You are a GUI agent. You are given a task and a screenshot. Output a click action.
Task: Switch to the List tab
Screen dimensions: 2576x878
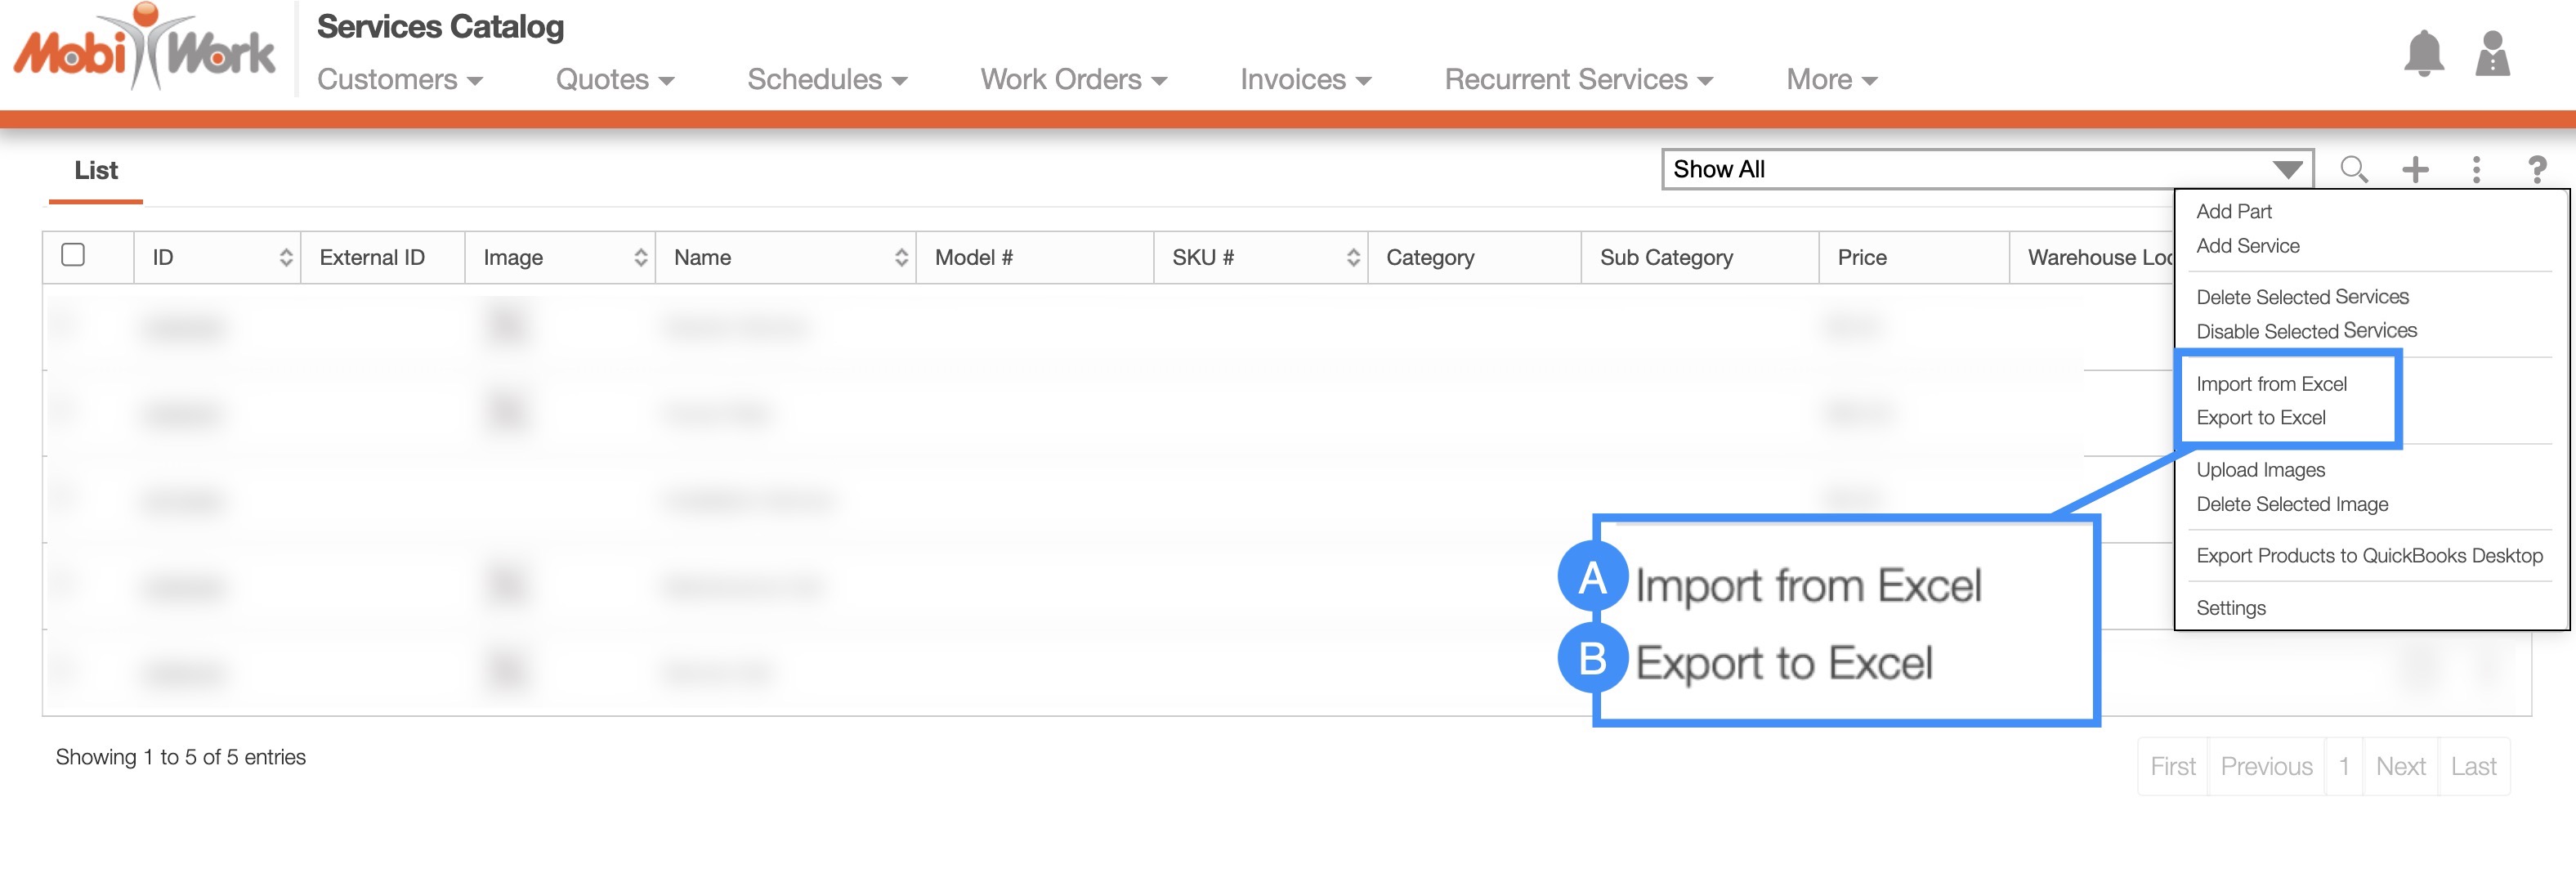(x=96, y=171)
